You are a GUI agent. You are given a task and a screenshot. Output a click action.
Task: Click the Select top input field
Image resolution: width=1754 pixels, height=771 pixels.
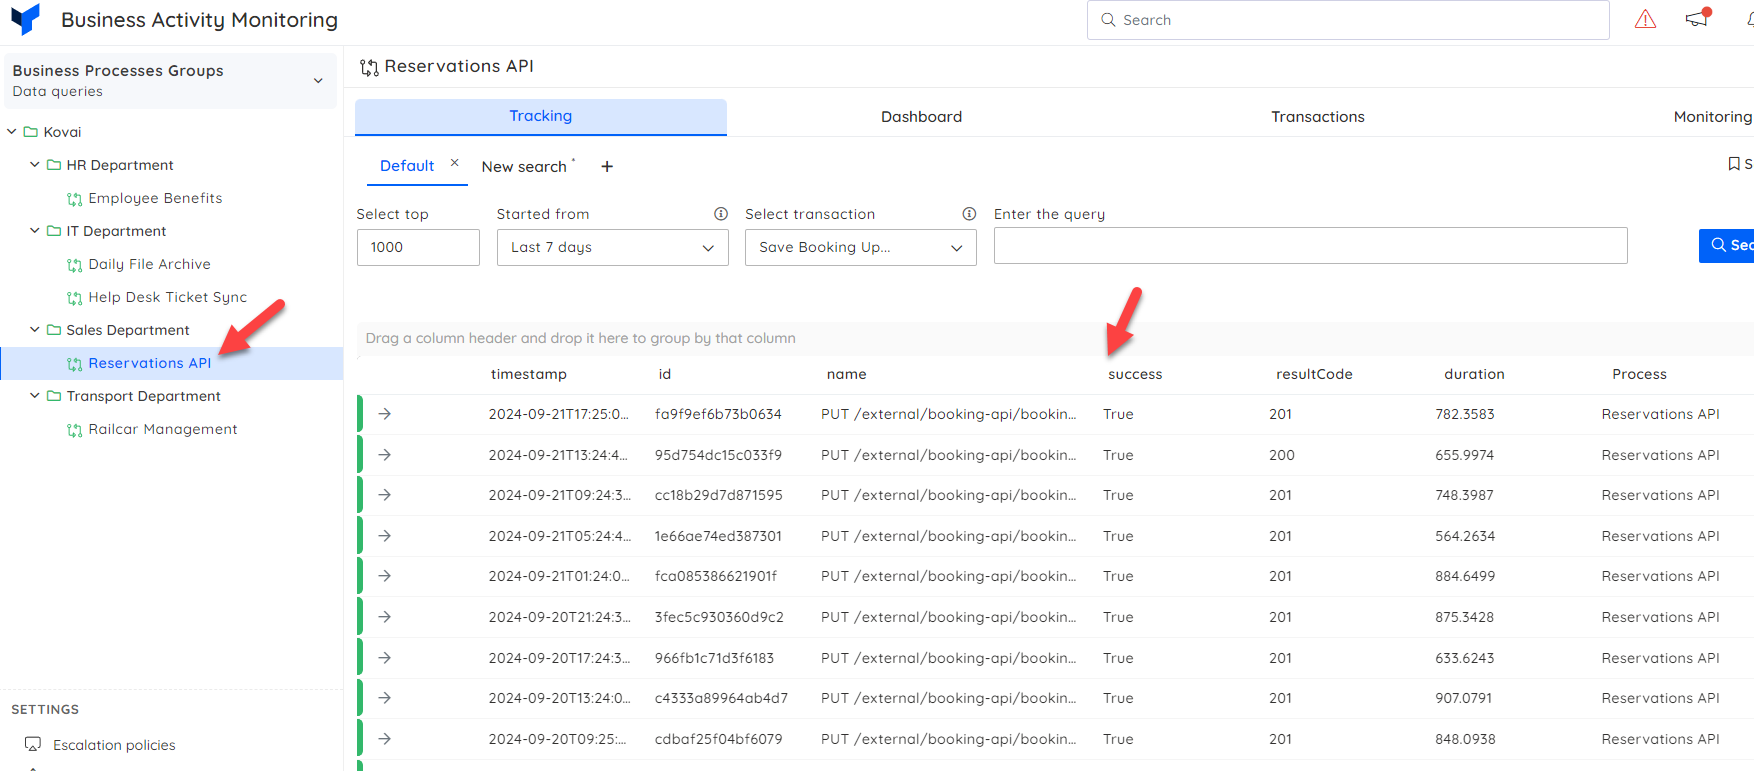(418, 247)
